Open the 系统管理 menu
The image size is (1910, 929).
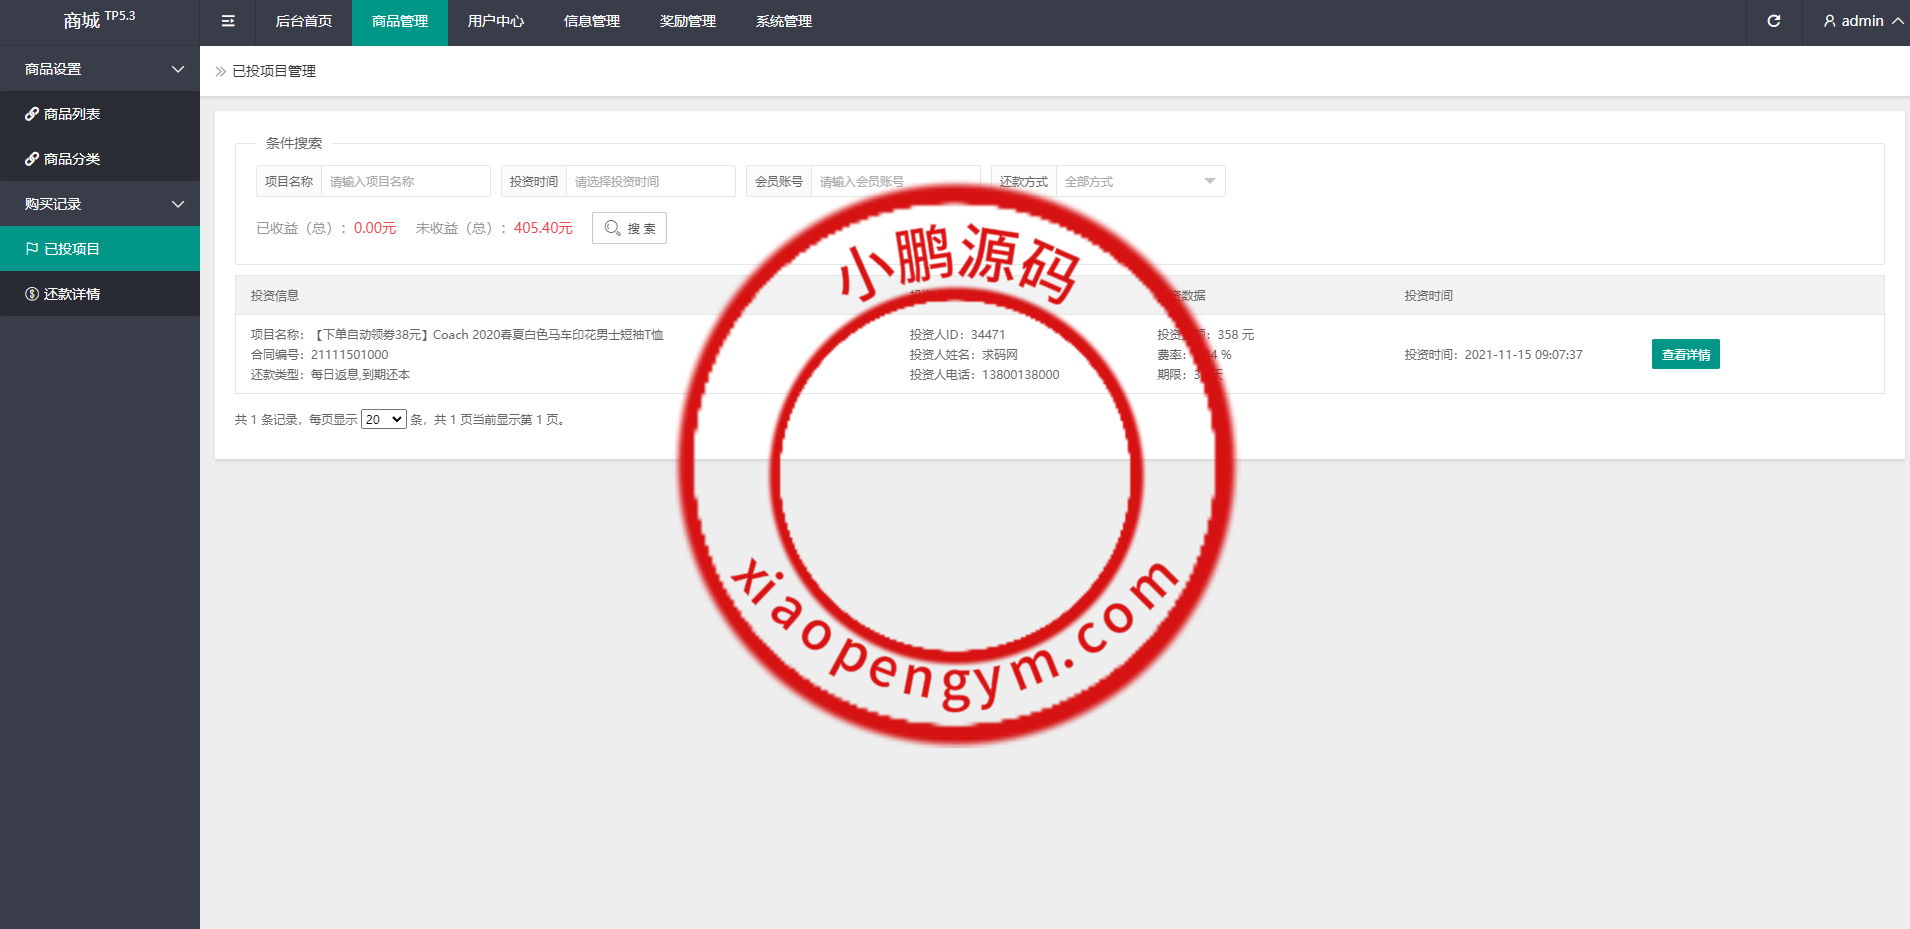pyautogui.click(x=783, y=21)
